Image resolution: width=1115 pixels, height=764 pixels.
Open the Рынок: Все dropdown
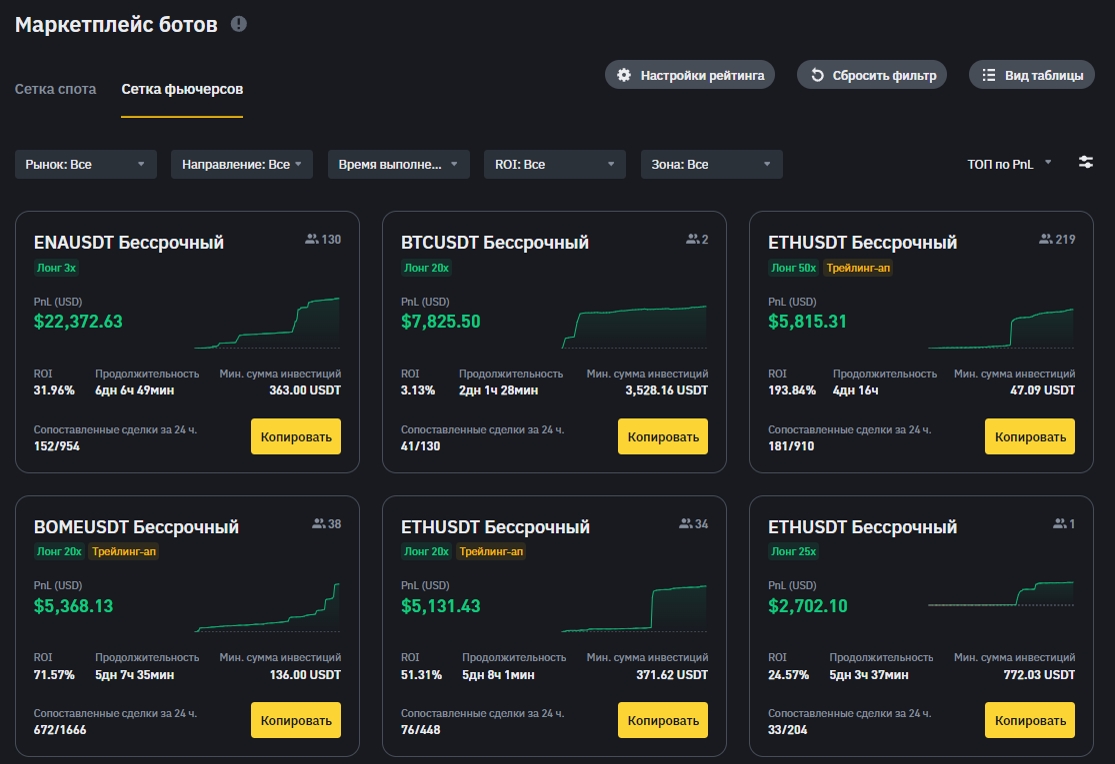86,164
